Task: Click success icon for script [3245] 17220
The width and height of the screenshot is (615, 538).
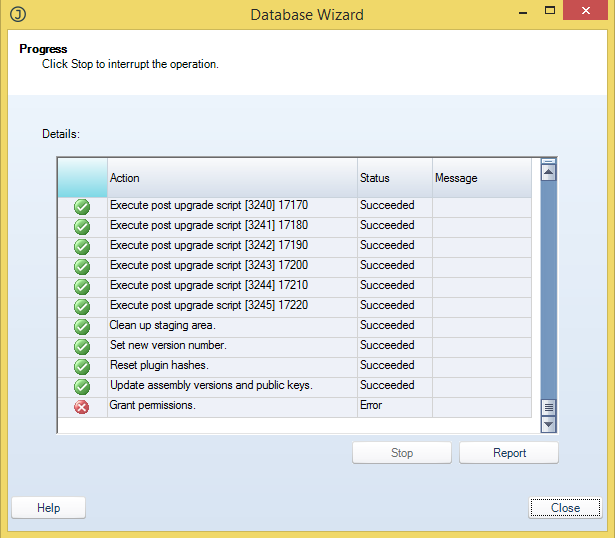Action: (82, 306)
